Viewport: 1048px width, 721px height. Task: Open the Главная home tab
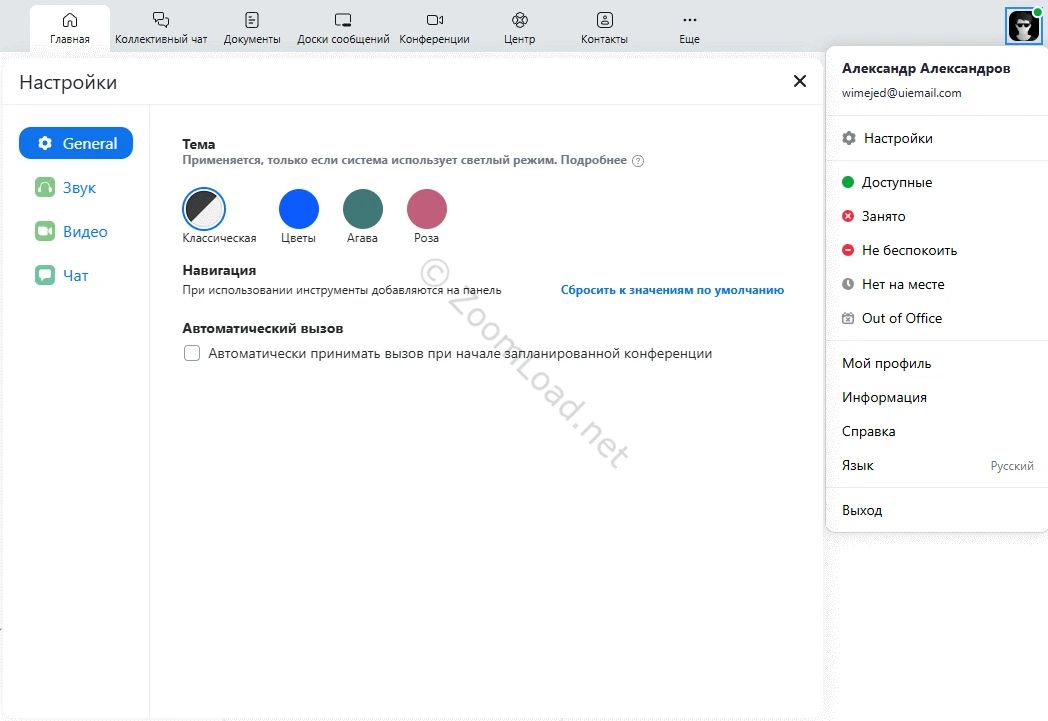pos(70,28)
